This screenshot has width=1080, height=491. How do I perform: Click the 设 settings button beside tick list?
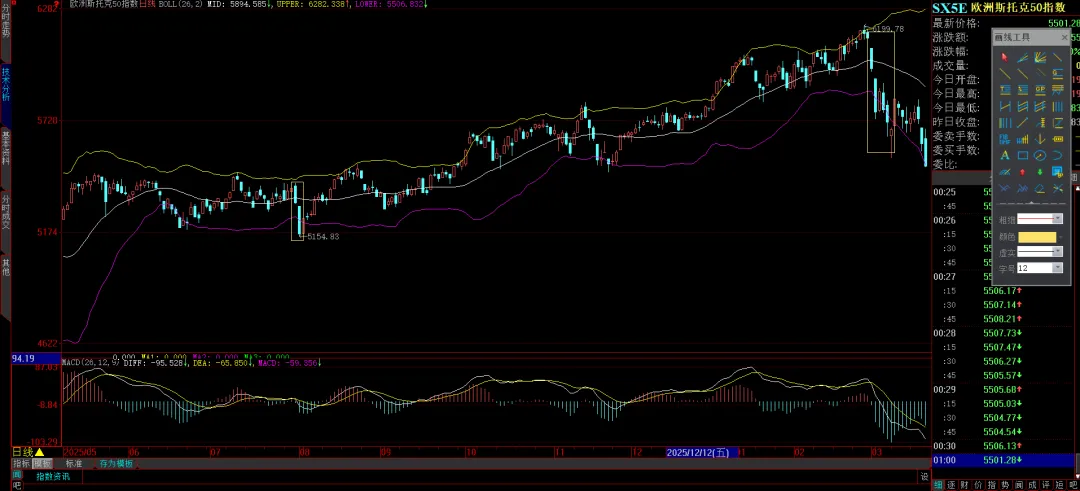coord(925,477)
